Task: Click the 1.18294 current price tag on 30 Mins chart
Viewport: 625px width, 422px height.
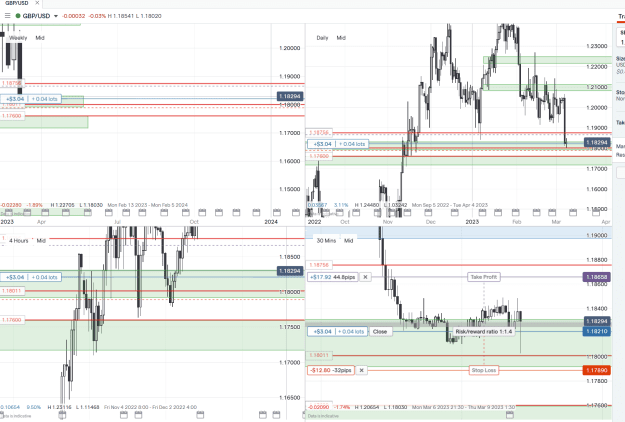Action: tap(597, 321)
